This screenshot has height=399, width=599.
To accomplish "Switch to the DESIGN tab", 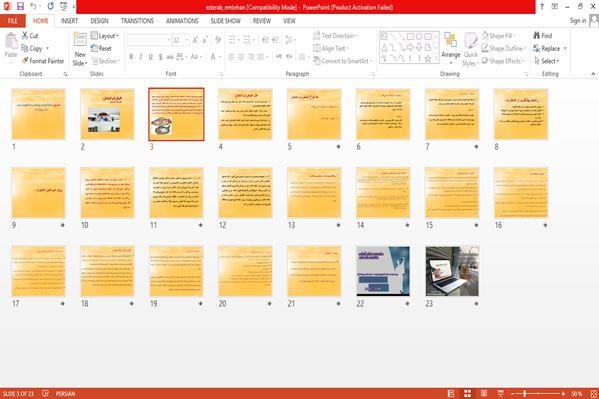I will point(99,21).
